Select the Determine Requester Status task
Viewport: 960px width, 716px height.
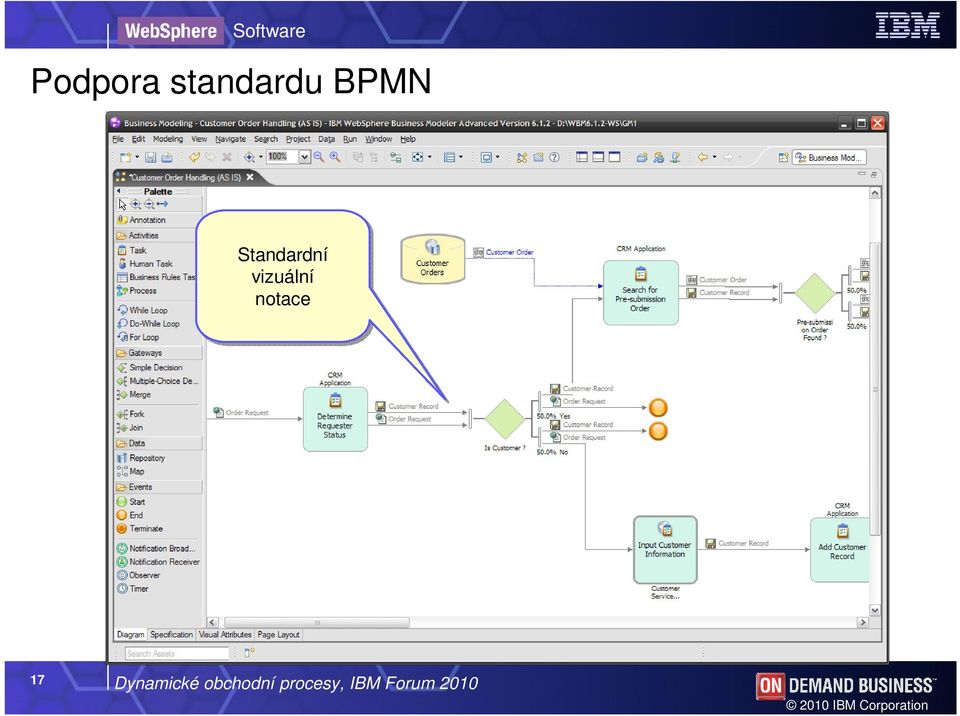[x=335, y=420]
